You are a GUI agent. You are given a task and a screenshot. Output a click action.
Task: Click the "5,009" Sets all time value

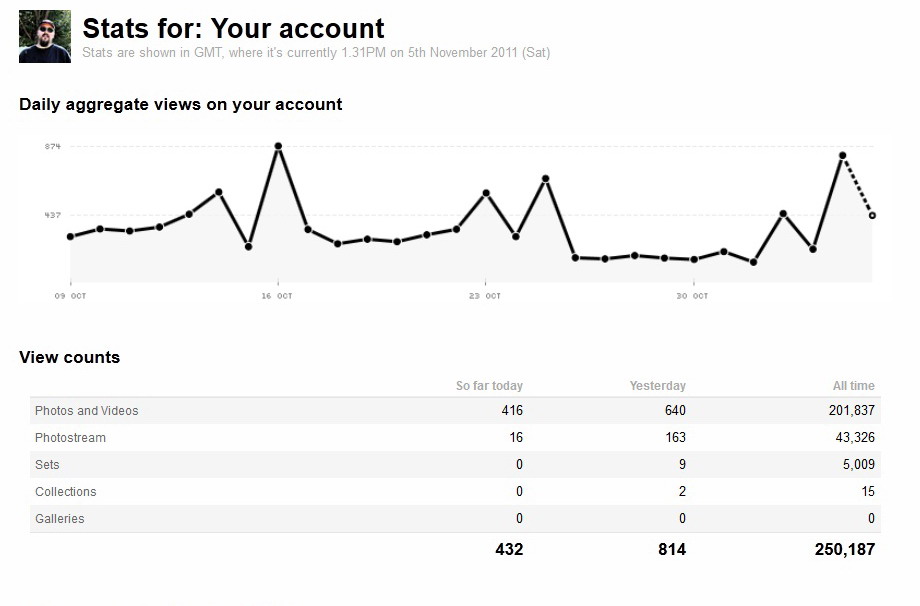[859, 465]
